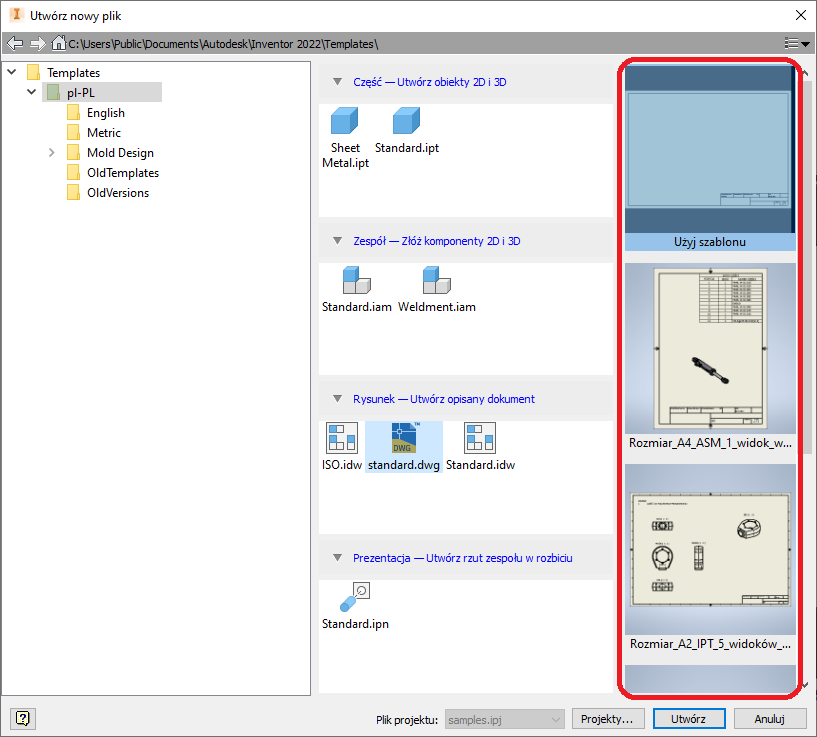Go back with the left arrow
The image size is (817, 737).
(14, 44)
